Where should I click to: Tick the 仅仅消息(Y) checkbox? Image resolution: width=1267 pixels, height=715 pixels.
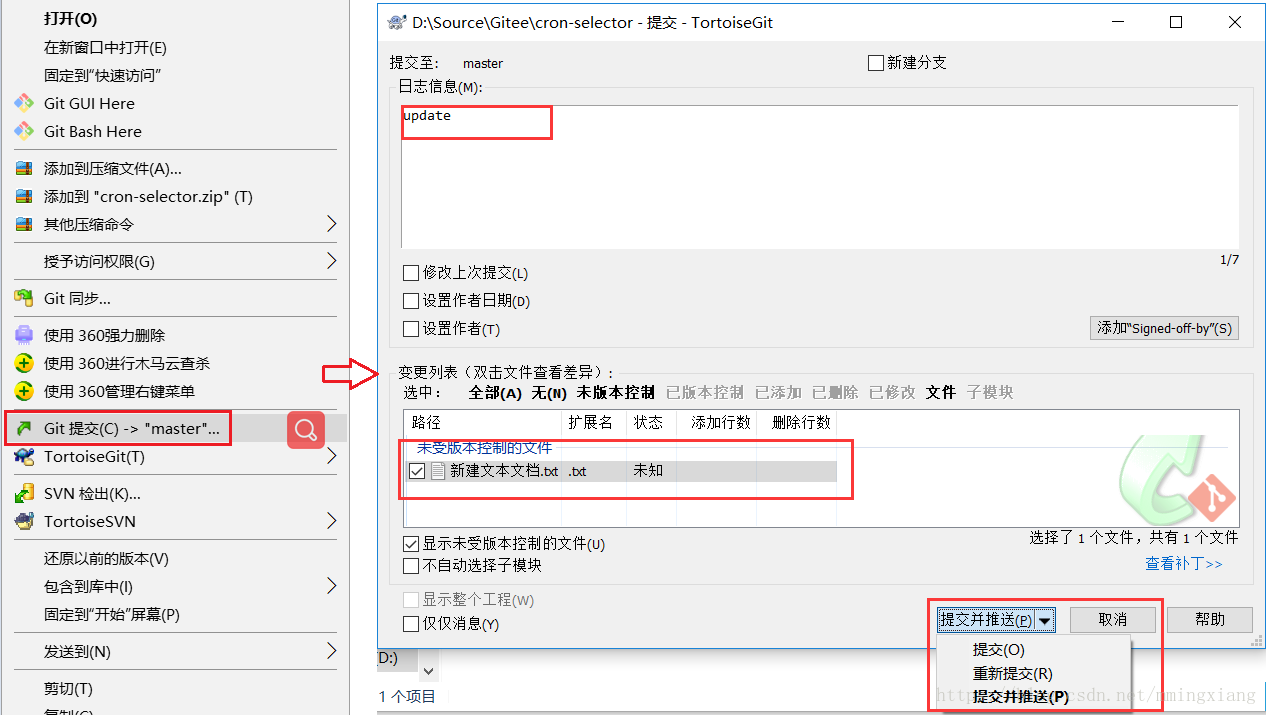pos(410,624)
